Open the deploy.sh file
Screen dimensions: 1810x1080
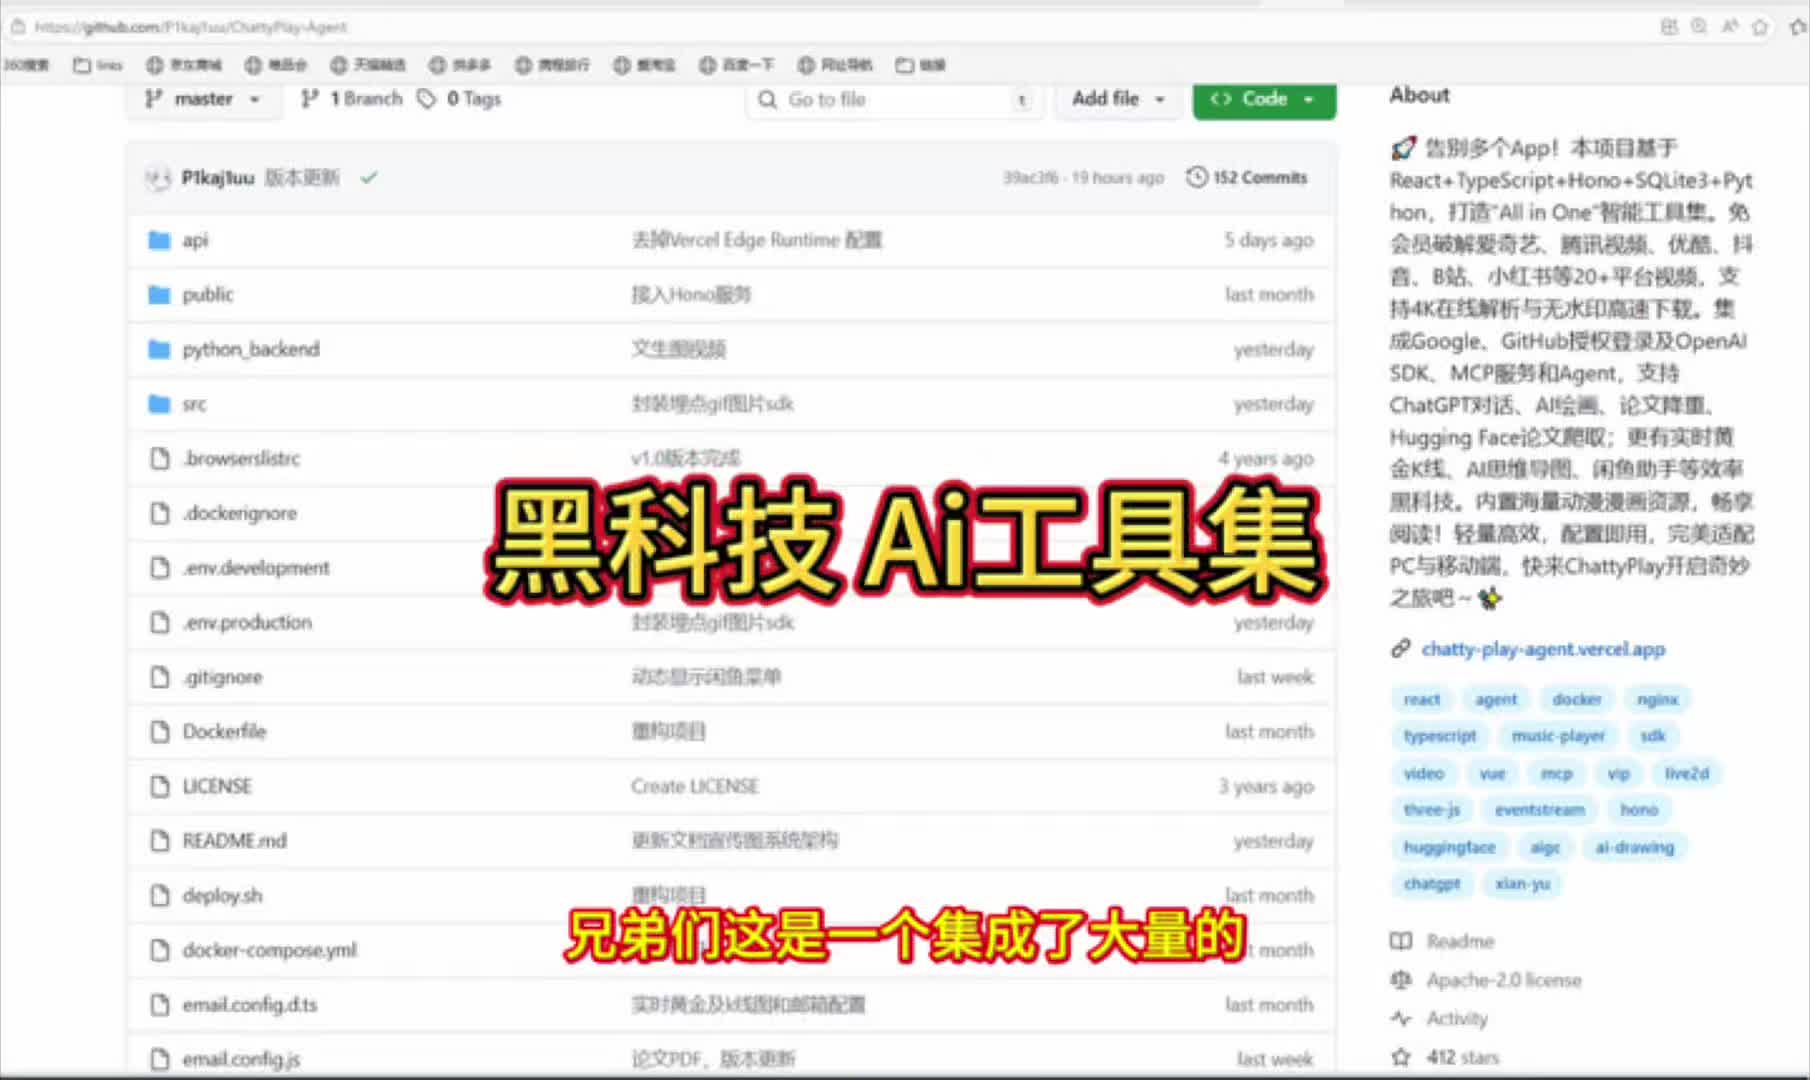coord(222,896)
